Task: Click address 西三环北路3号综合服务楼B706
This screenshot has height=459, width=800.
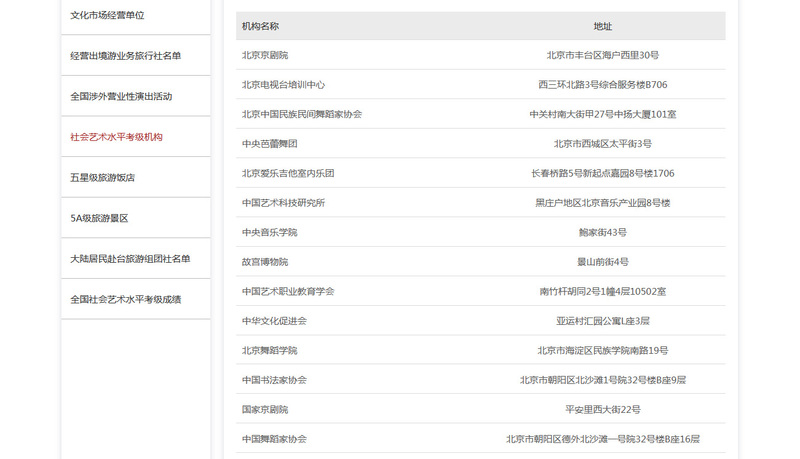Action: (603, 85)
